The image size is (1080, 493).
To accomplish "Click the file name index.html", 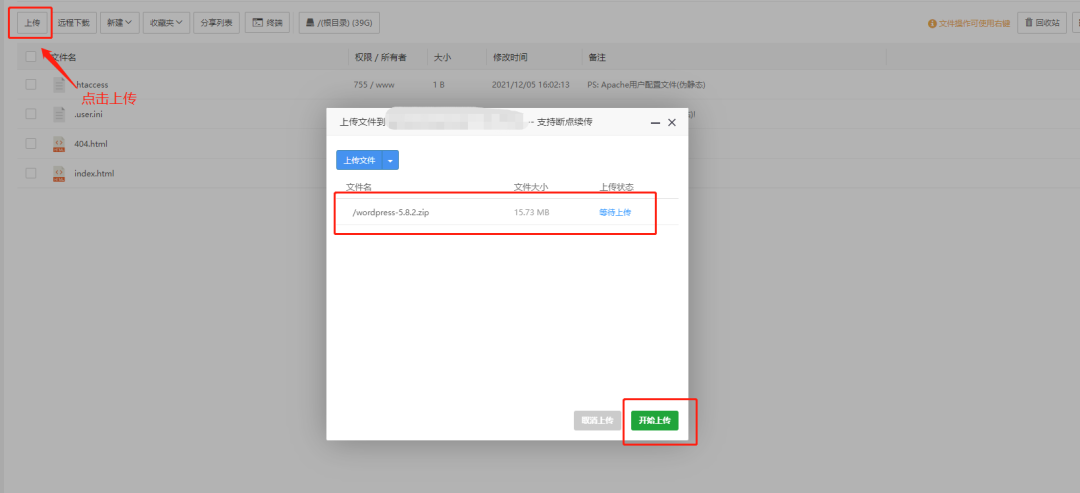I will coord(94,174).
